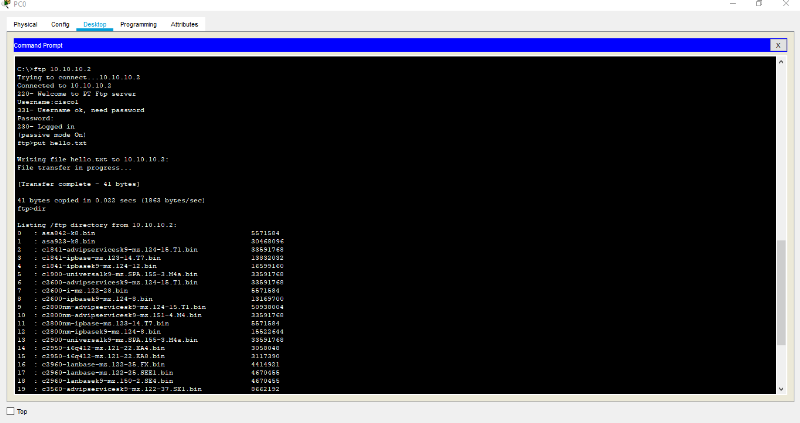The image size is (800, 423).
Task: Select the Desktop tab
Action: pos(95,24)
